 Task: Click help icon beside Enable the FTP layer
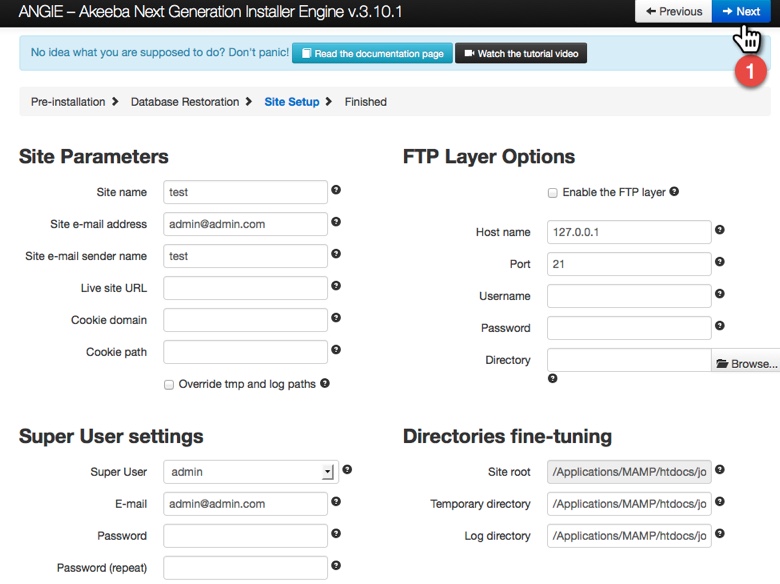pos(674,191)
